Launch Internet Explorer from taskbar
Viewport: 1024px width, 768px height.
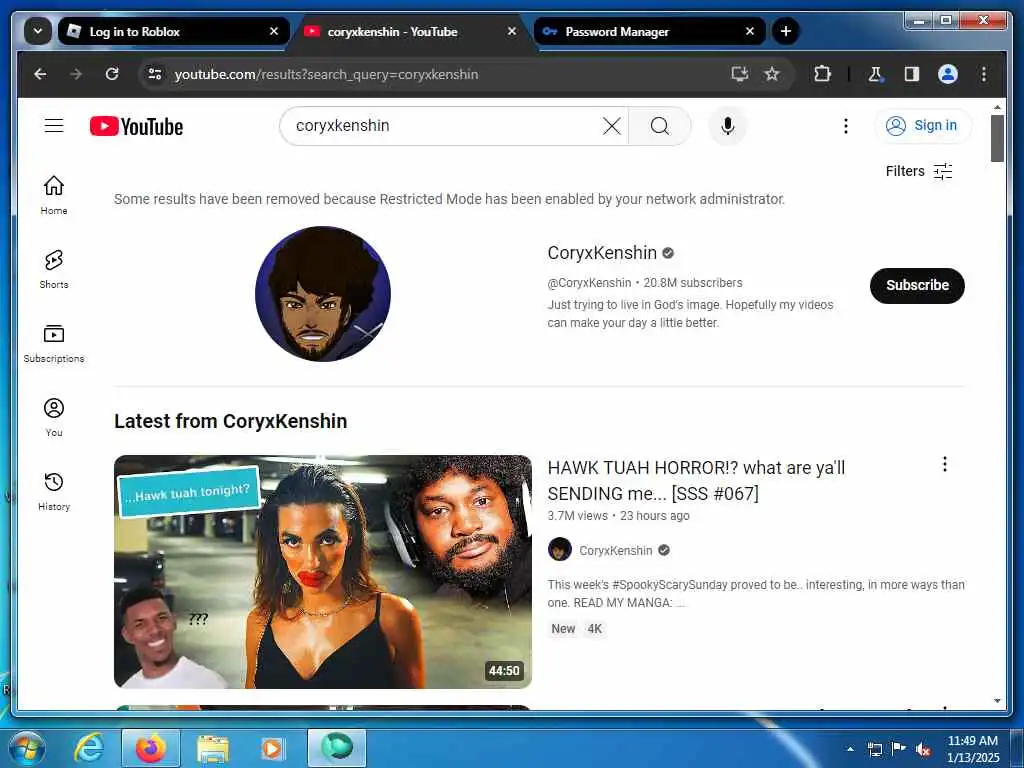pos(89,748)
